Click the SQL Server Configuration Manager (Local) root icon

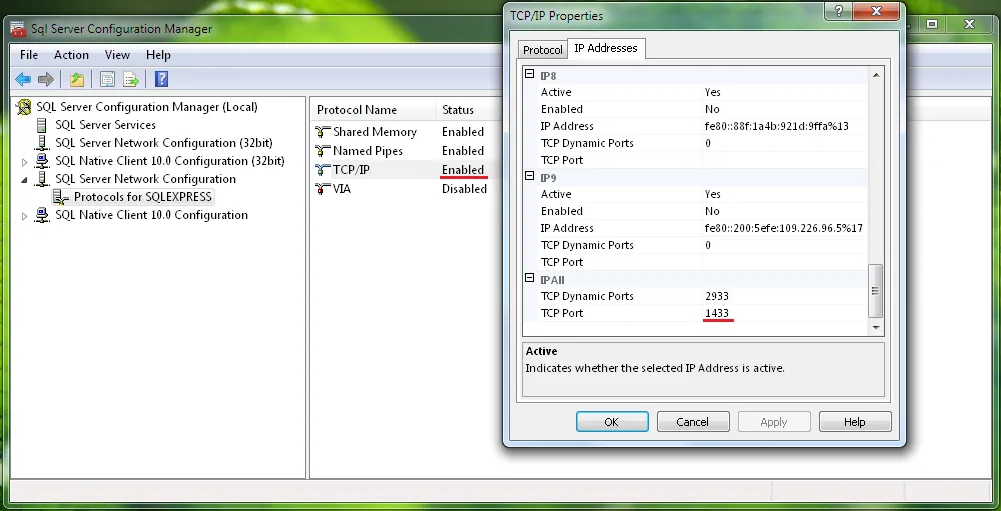click(24, 107)
